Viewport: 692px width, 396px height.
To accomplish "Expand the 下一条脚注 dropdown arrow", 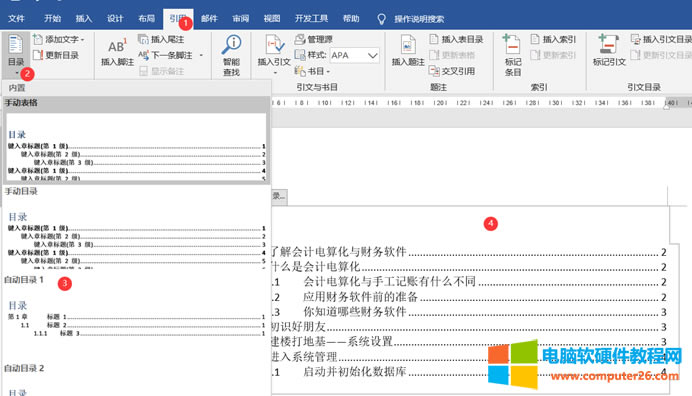I will [x=201, y=55].
